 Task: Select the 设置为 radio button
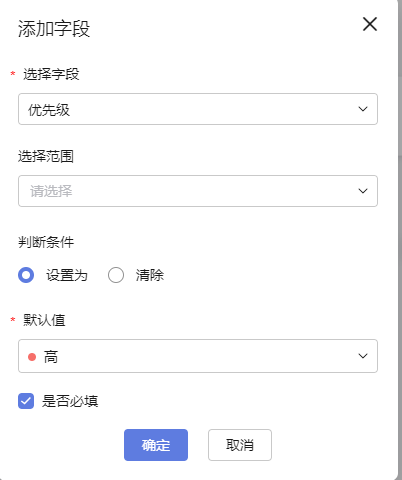coord(26,275)
